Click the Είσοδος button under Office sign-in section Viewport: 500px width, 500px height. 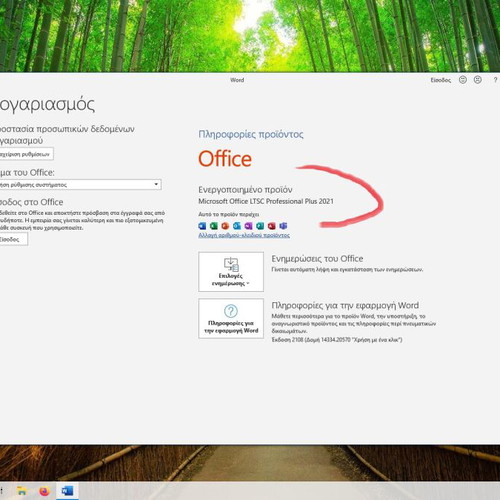(13, 239)
